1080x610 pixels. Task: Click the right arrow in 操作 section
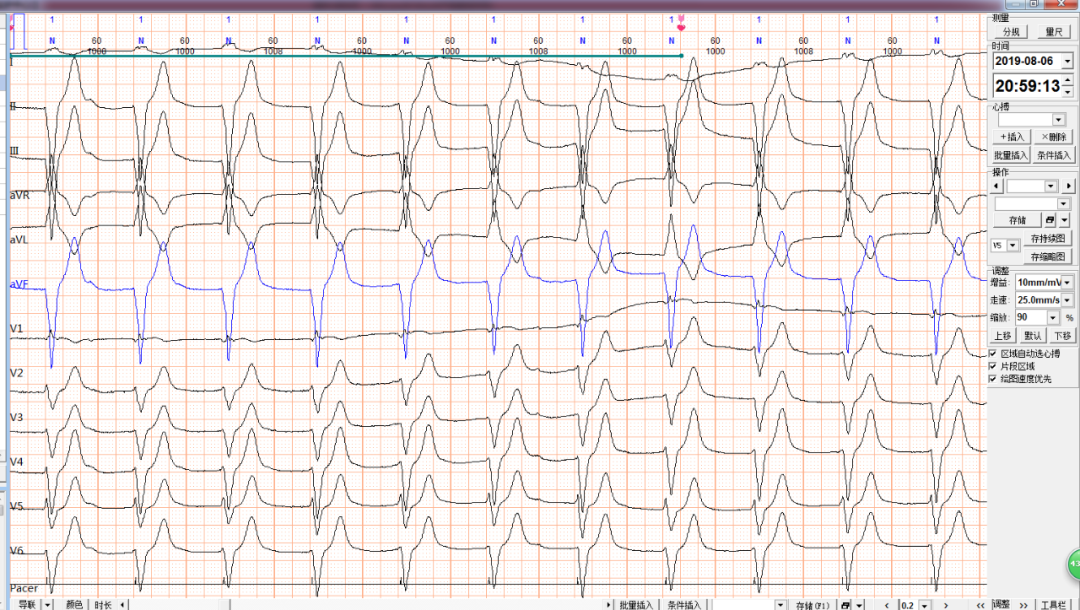click(1068, 186)
